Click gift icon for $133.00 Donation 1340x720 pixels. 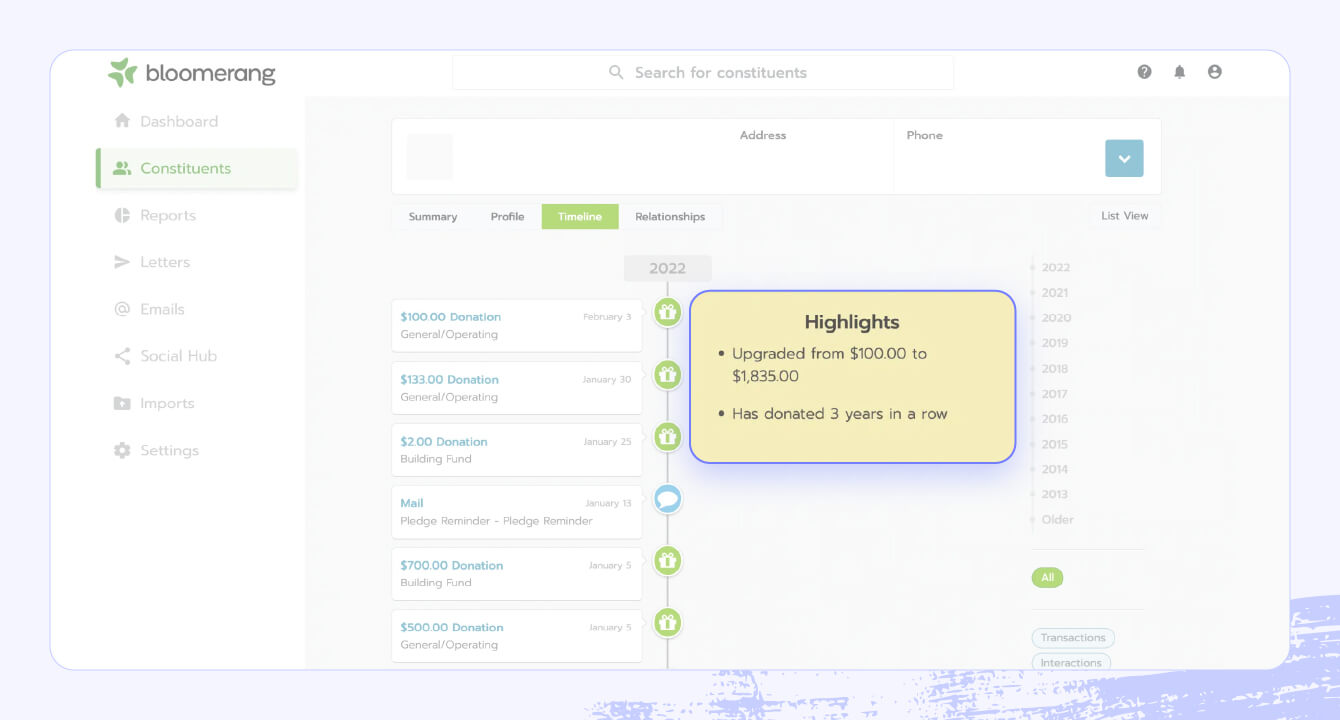[668, 375]
